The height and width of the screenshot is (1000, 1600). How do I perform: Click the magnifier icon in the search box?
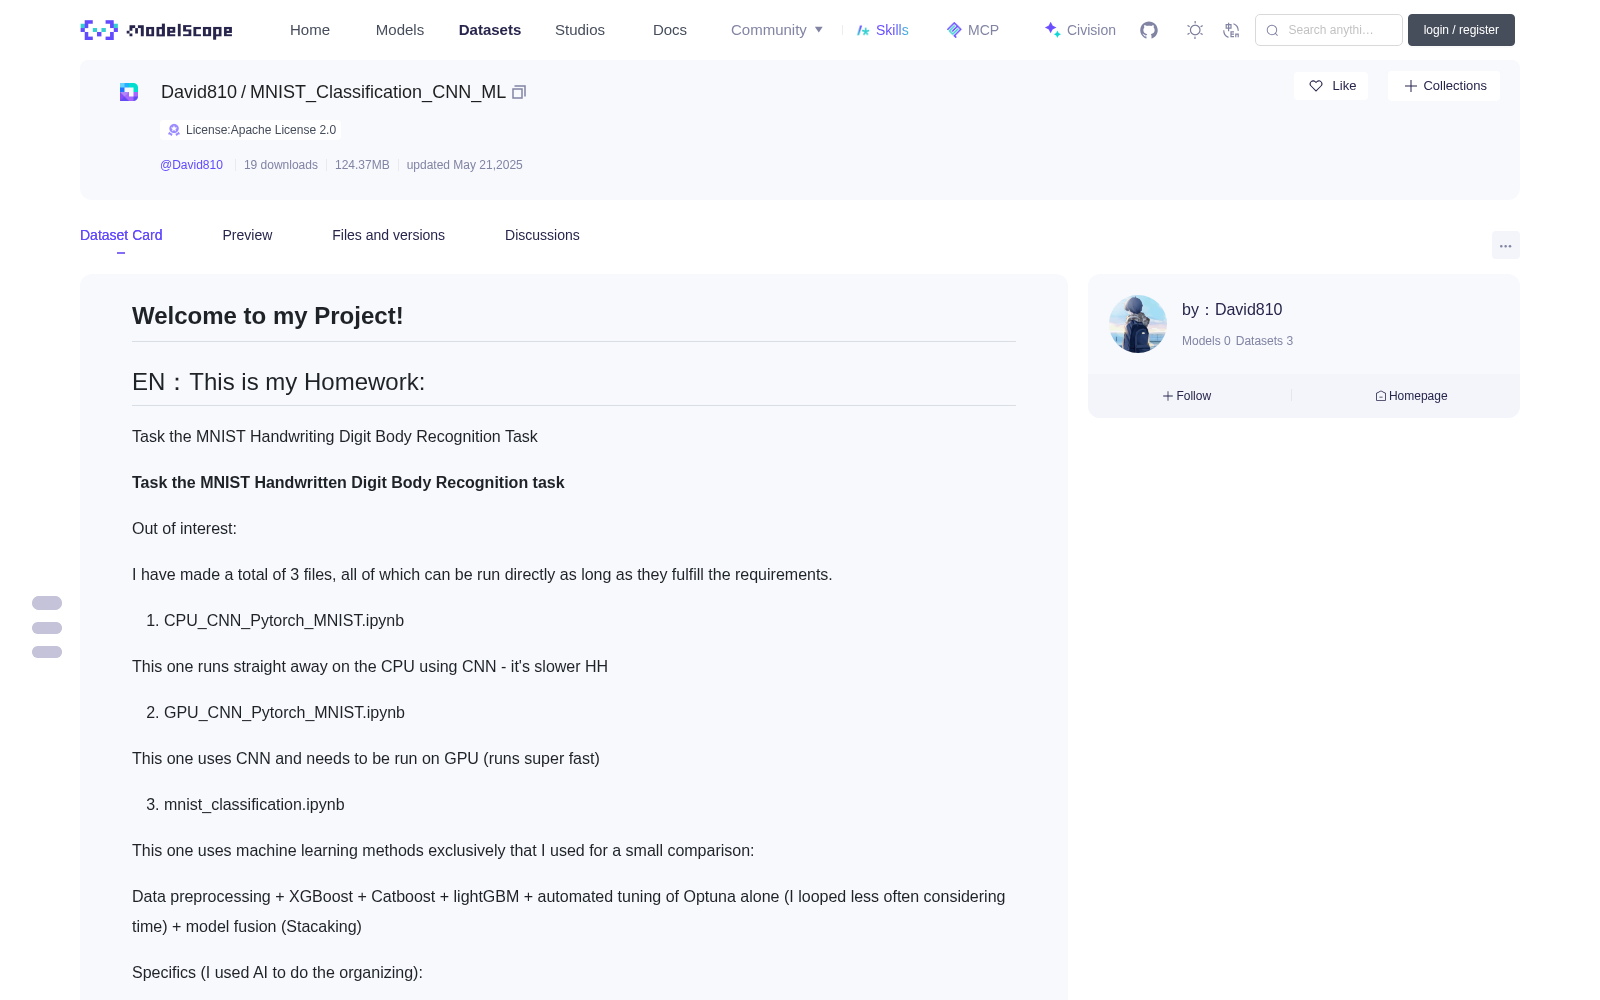point(1272,30)
